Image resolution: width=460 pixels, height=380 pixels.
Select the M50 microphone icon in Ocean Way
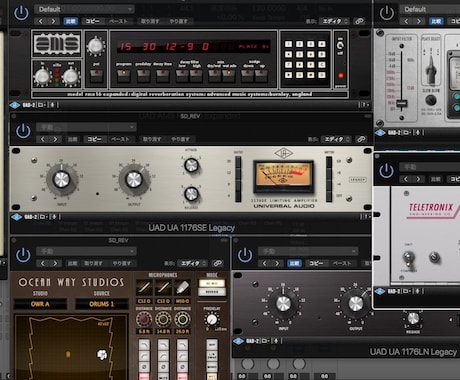[182, 287]
